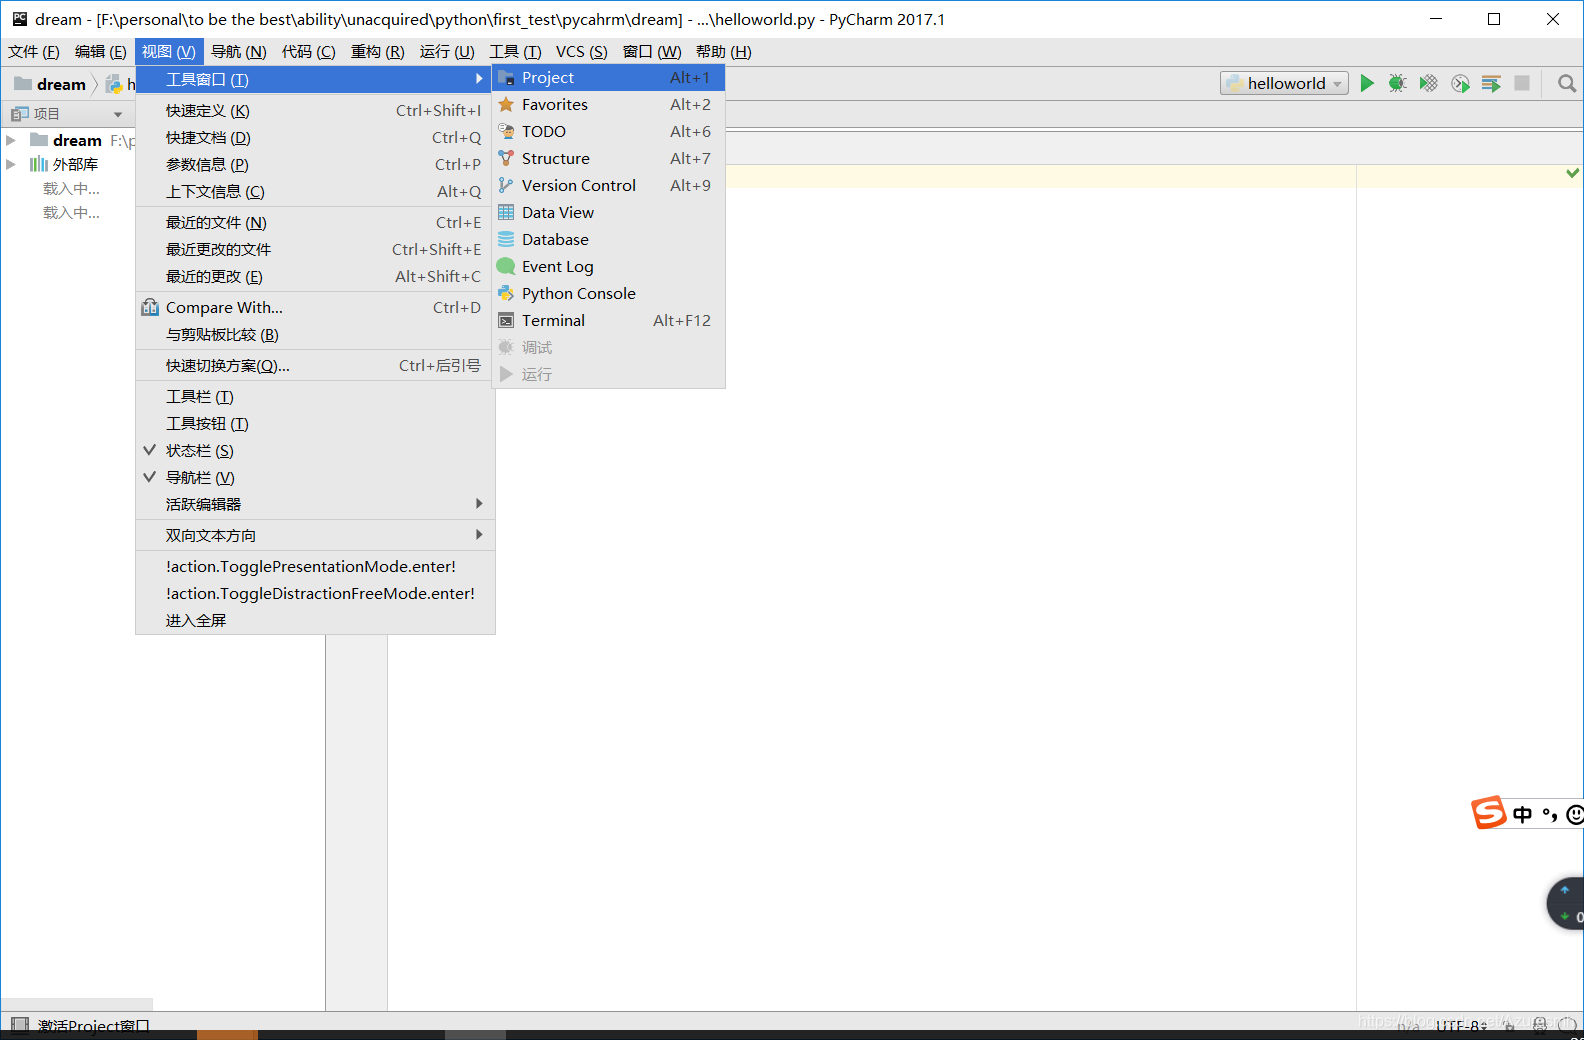
Task: Open the 代码 (C) menu
Action: coord(309,52)
